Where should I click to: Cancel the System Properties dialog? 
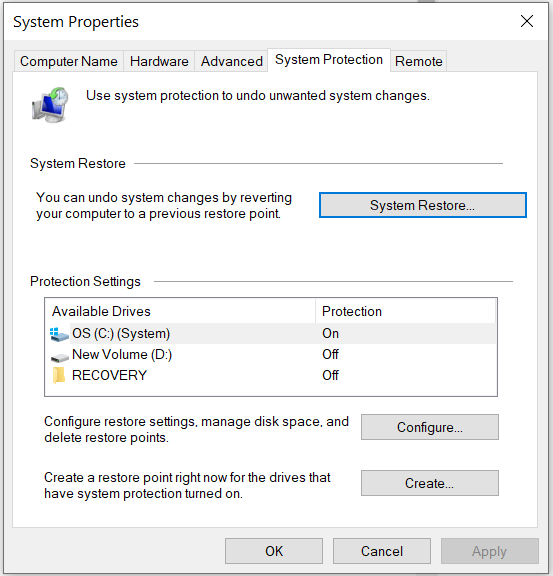[x=382, y=551]
